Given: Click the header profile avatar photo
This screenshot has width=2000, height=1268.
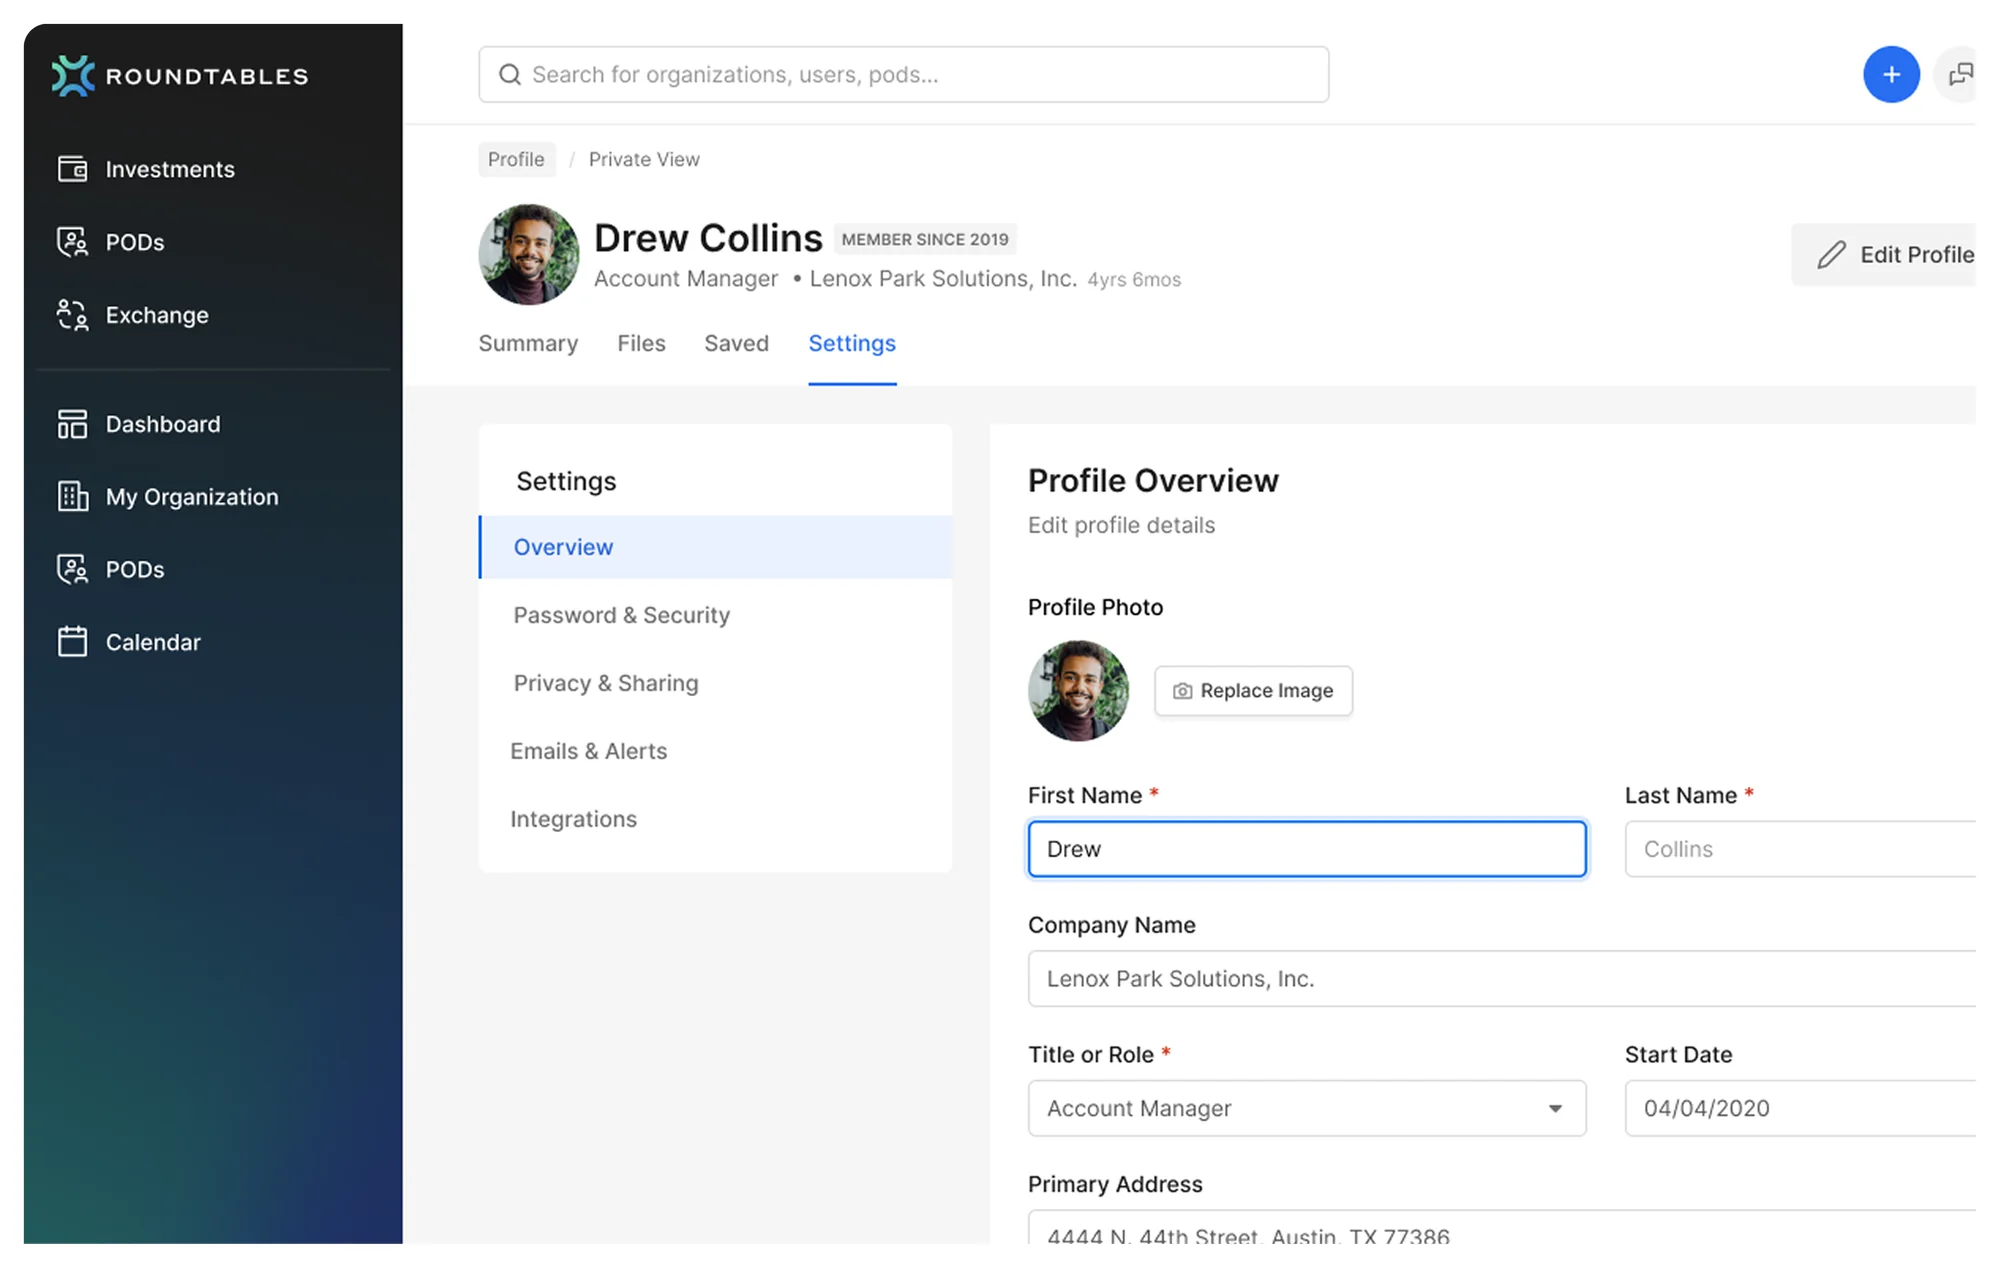Looking at the screenshot, I should pos(529,255).
